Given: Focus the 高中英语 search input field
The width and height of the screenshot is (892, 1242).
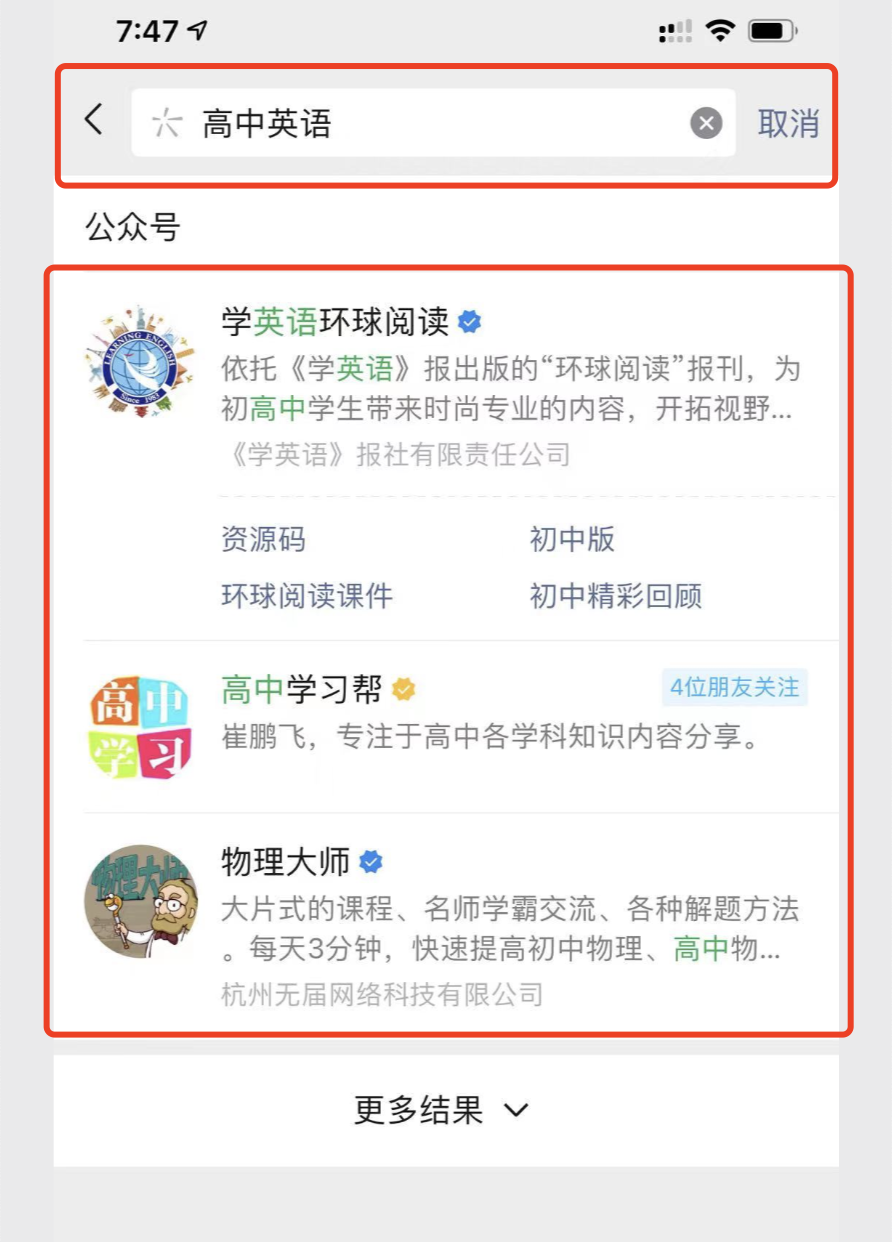Looking at the screenshot, I should point(433,123).
